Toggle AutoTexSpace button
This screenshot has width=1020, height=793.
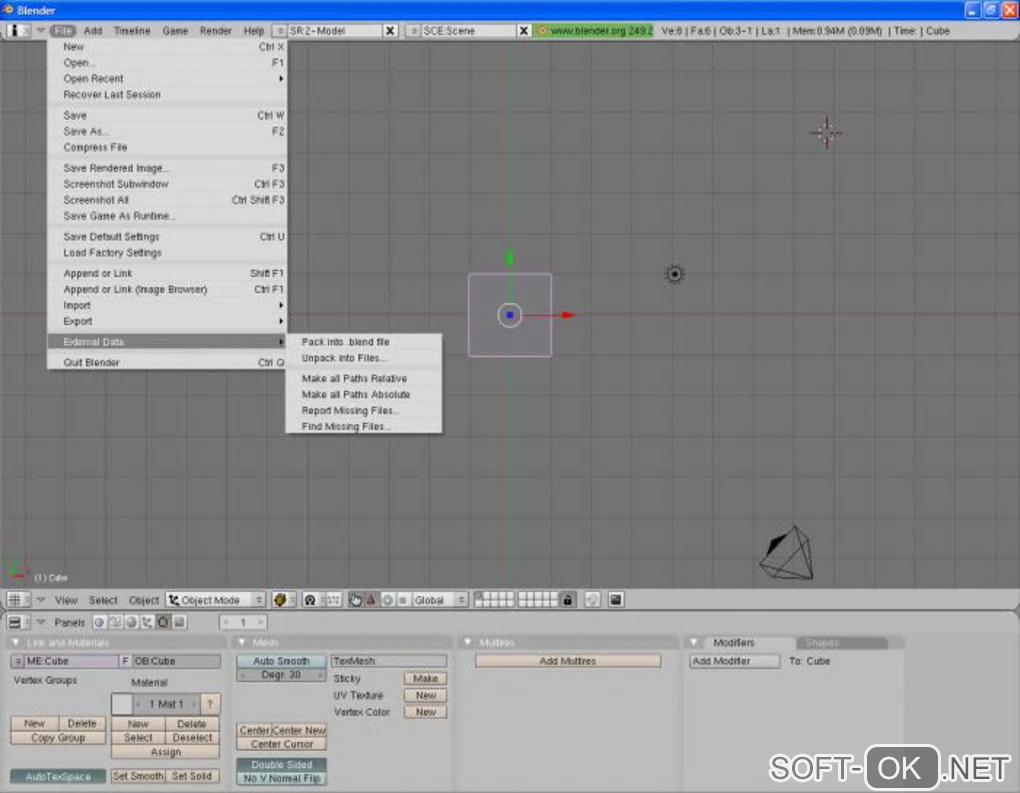click(58, 776)
